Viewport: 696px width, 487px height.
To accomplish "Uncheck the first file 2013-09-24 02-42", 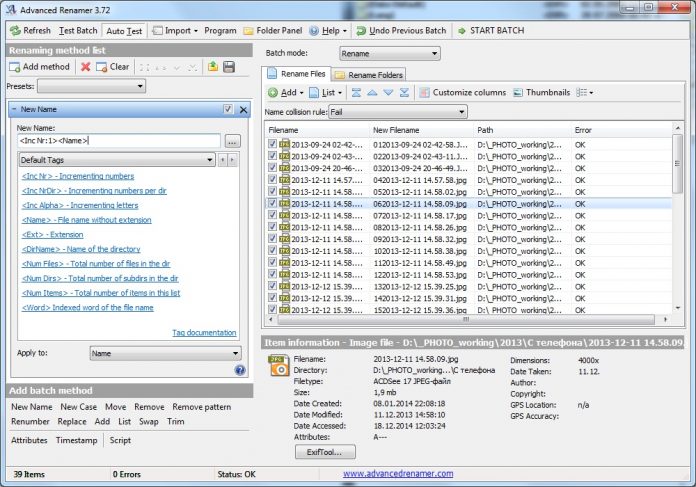I will (273, 144).
